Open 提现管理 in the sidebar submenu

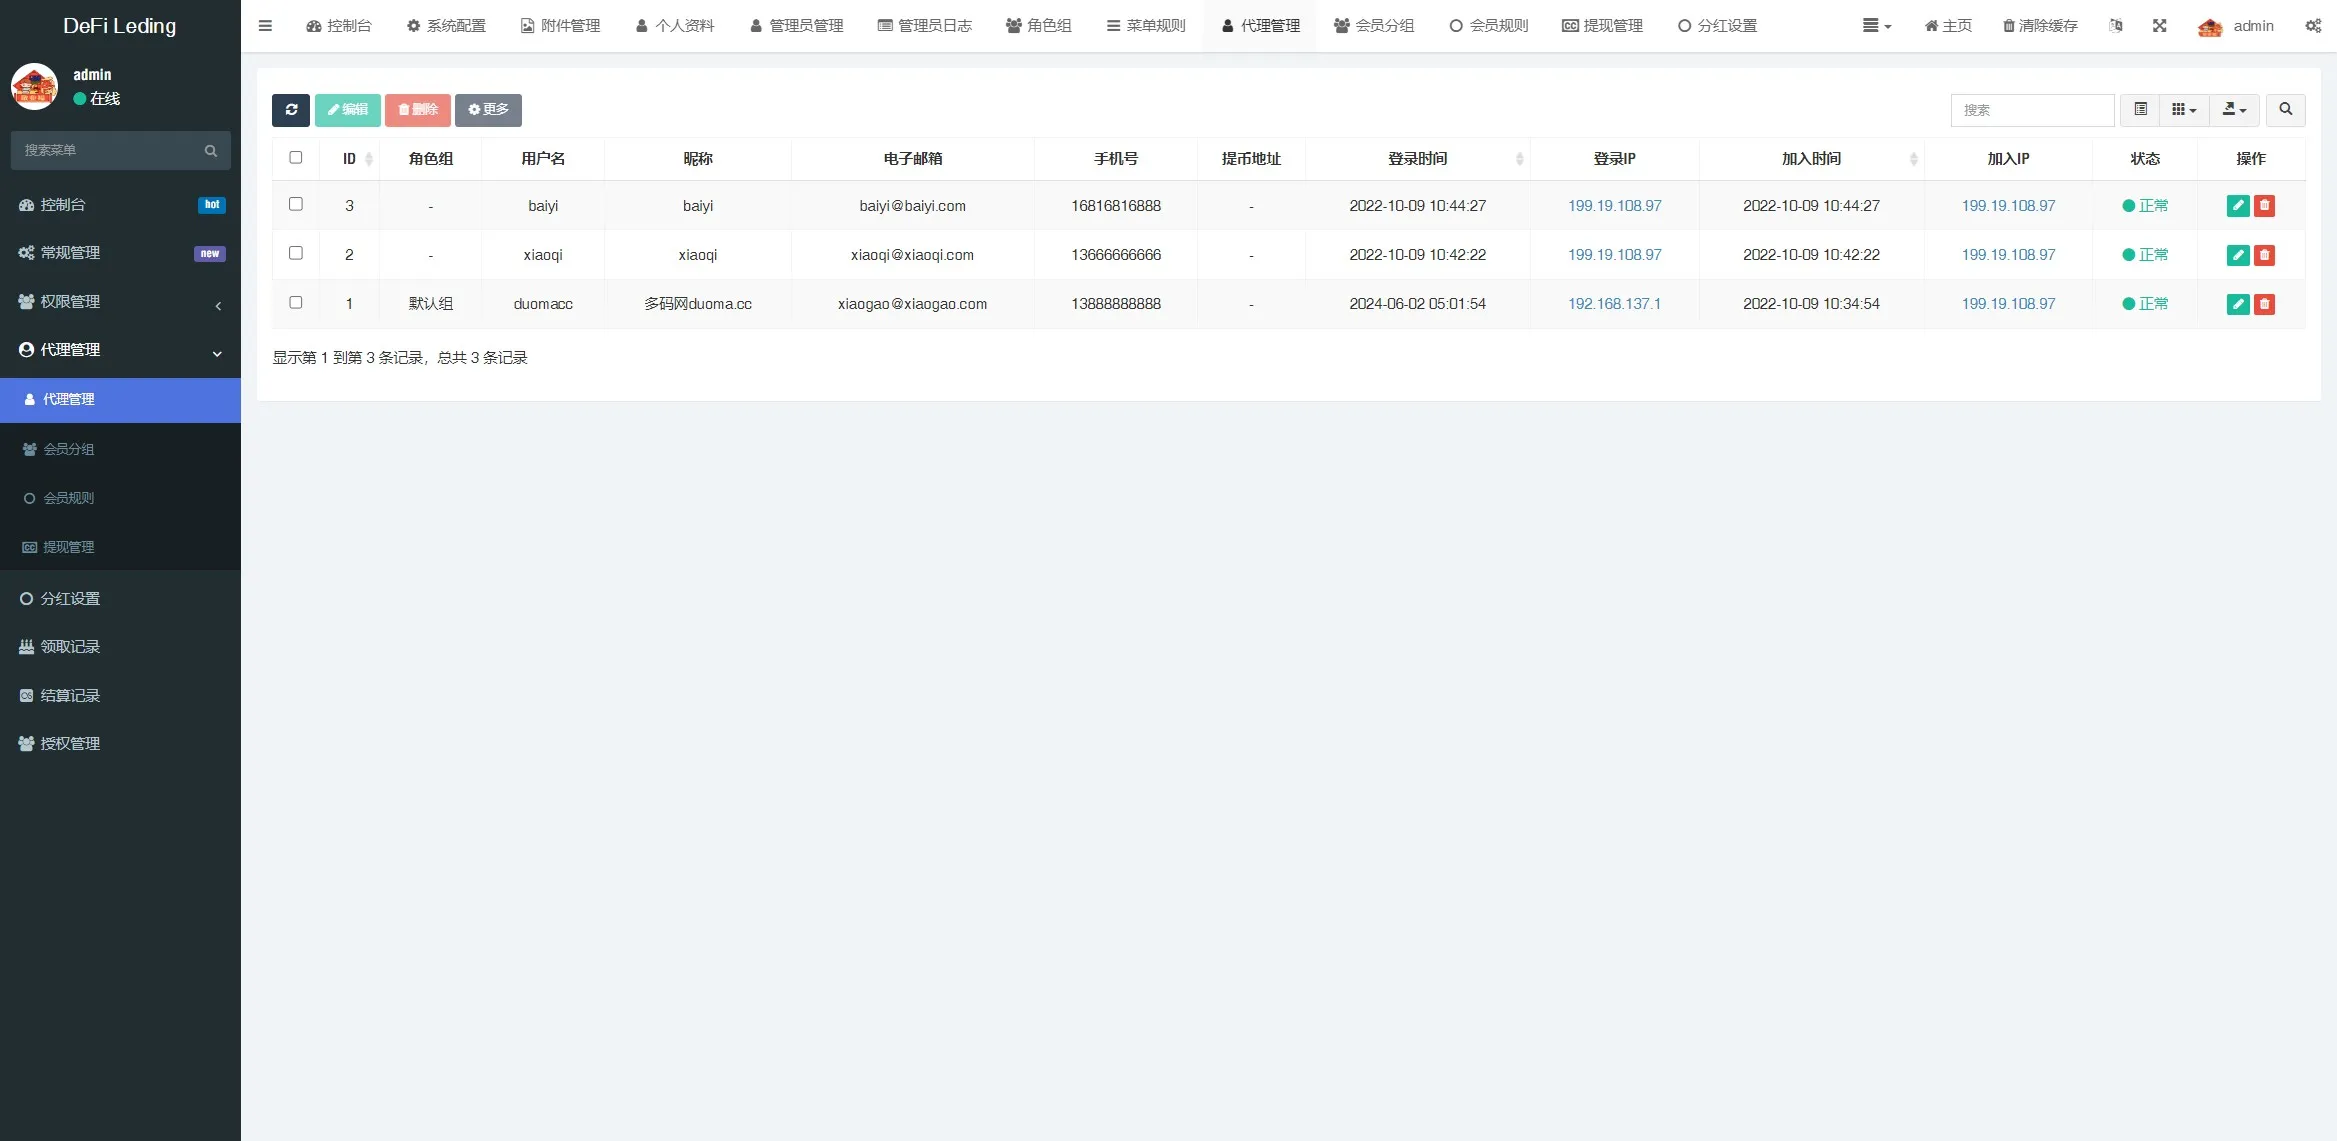pos(68,547)
